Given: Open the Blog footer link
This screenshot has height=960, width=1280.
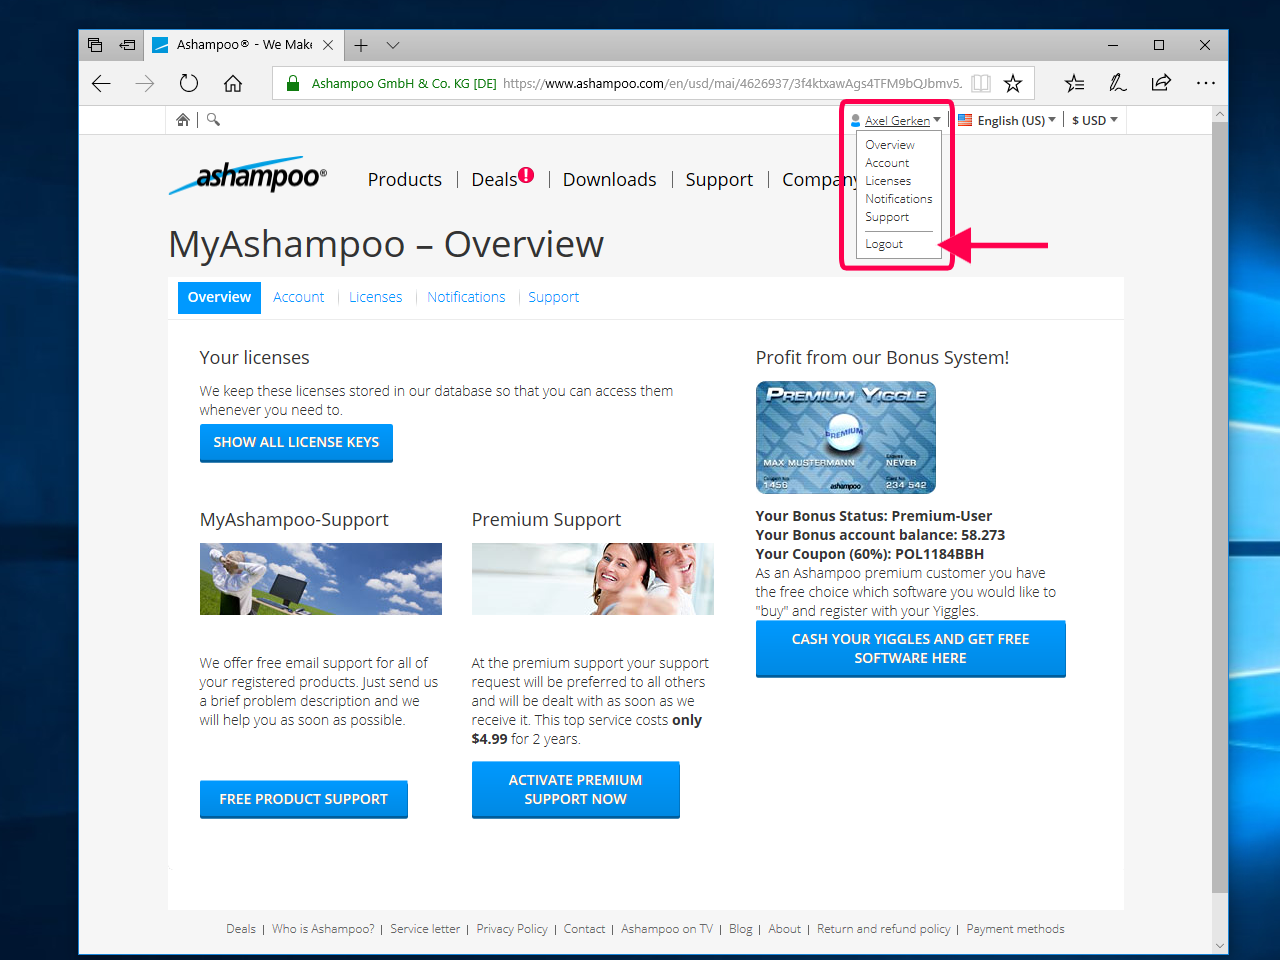Looking at the screenshot, I should 741,929.
